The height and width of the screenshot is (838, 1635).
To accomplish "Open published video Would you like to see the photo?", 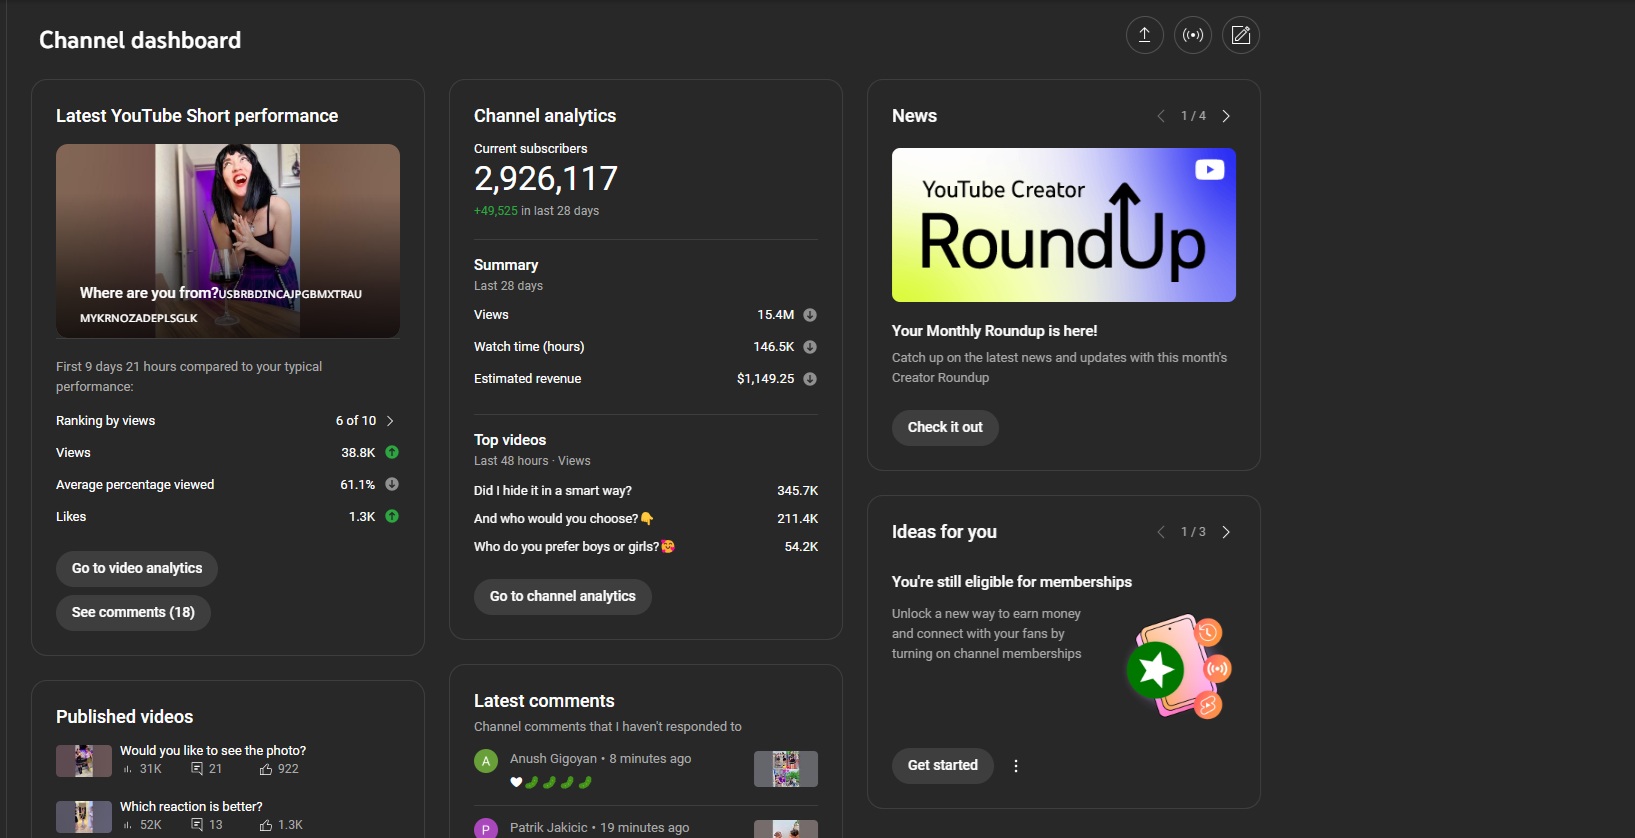I will (213, 751).
